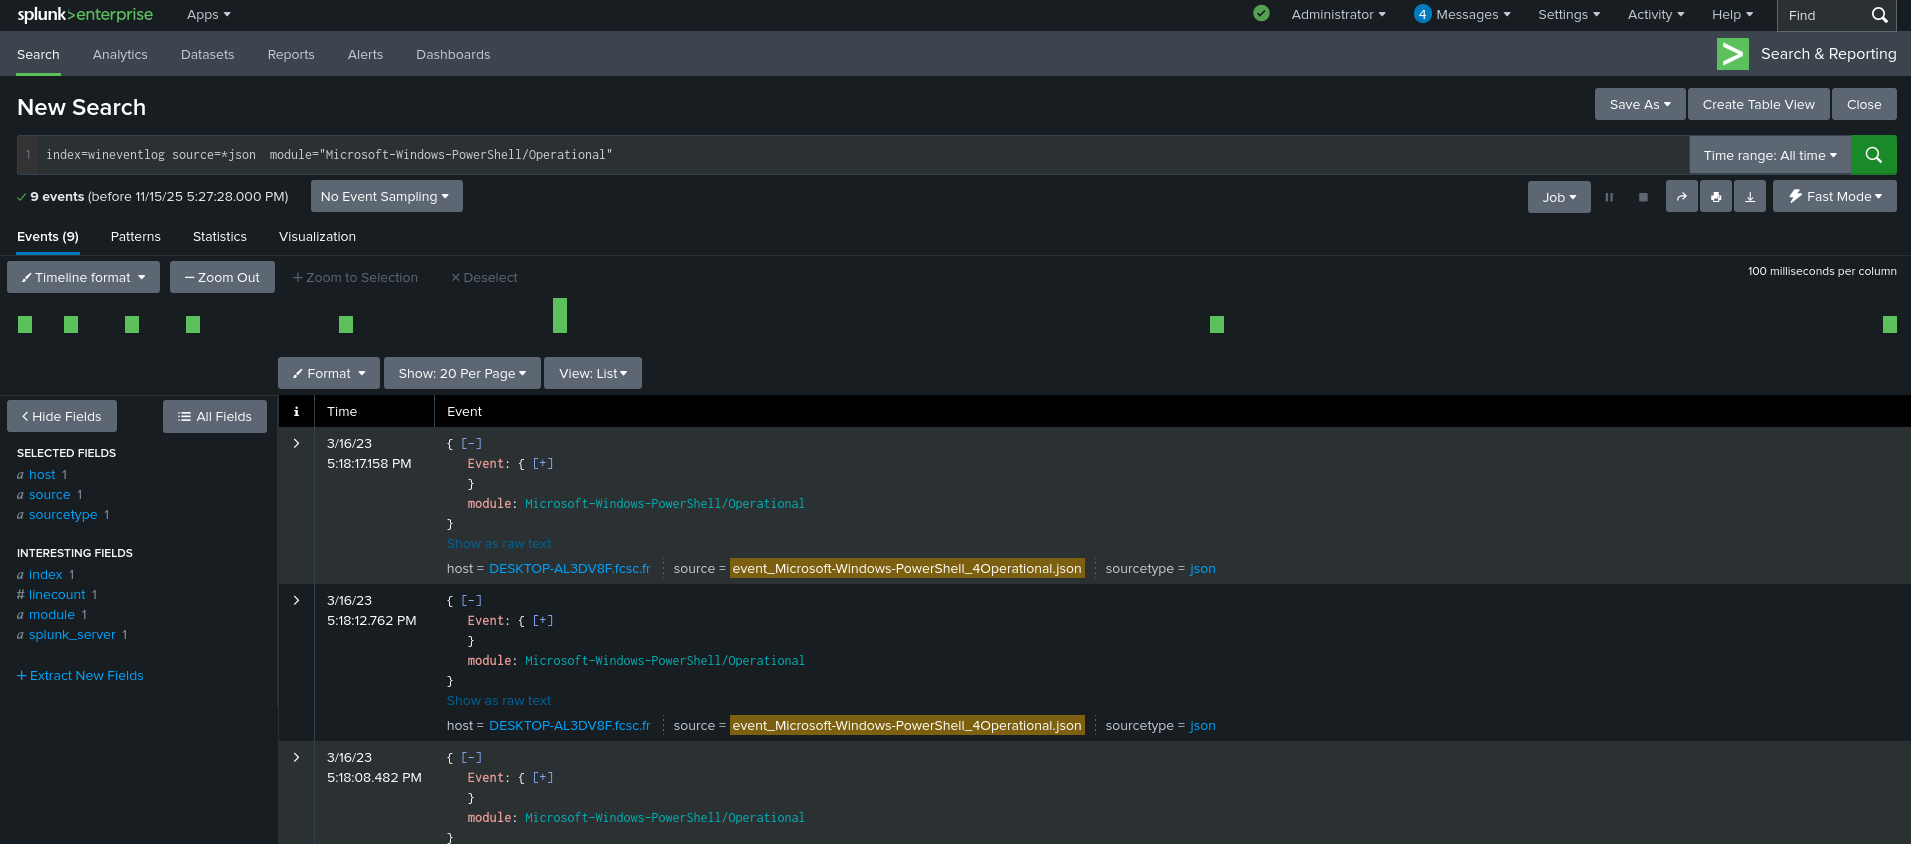Expand the Event object in first result
This screenshot has height=844, width=1911.
pyautogui.click(x=543, y=464)
